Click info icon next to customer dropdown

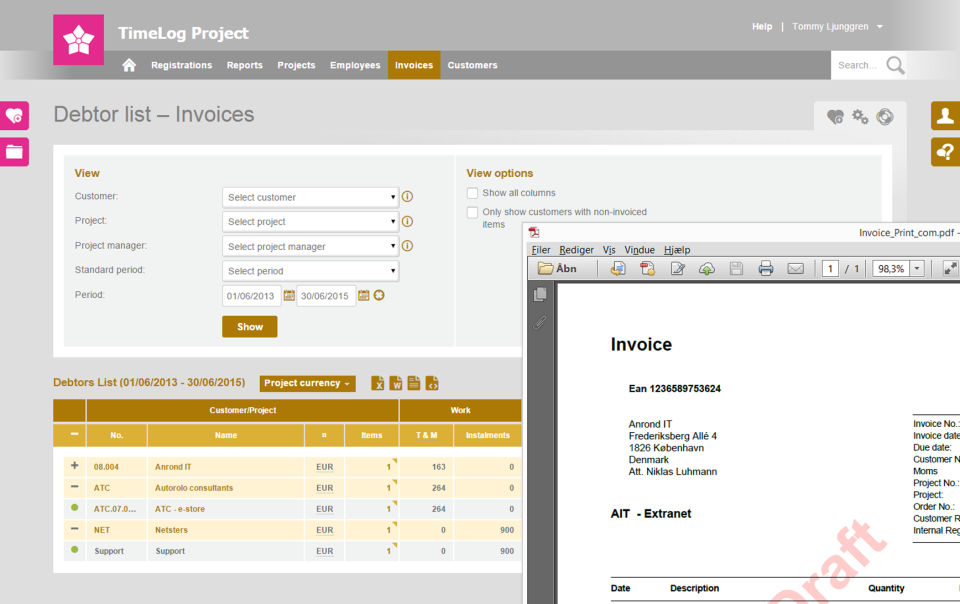point(408,197)
